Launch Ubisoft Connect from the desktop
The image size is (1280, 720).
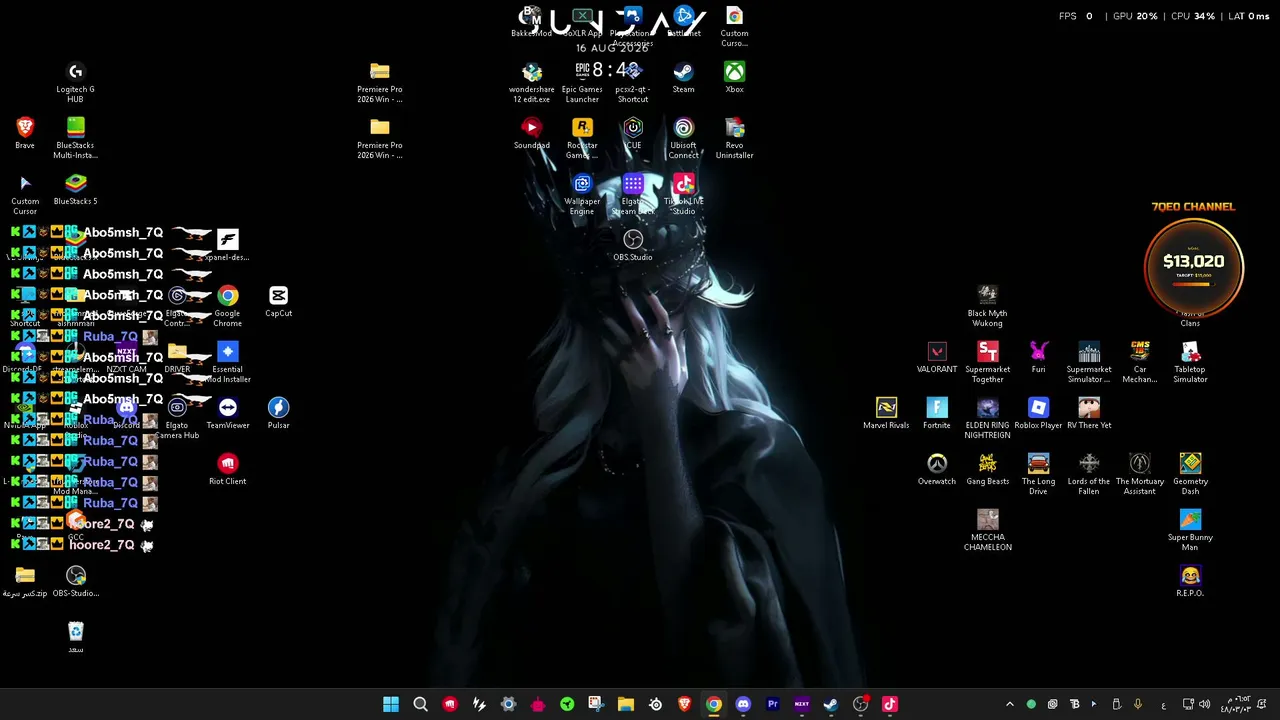click(683, 138)
